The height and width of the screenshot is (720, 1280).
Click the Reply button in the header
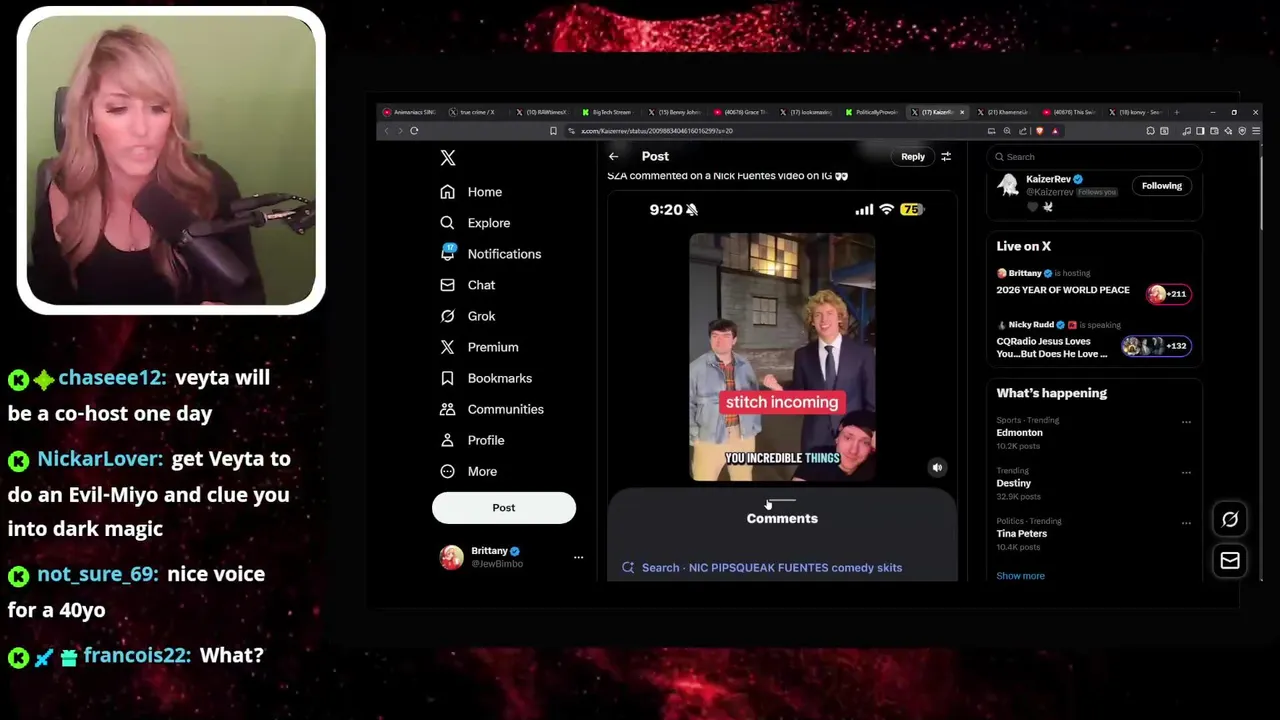[x=913, y=156]
